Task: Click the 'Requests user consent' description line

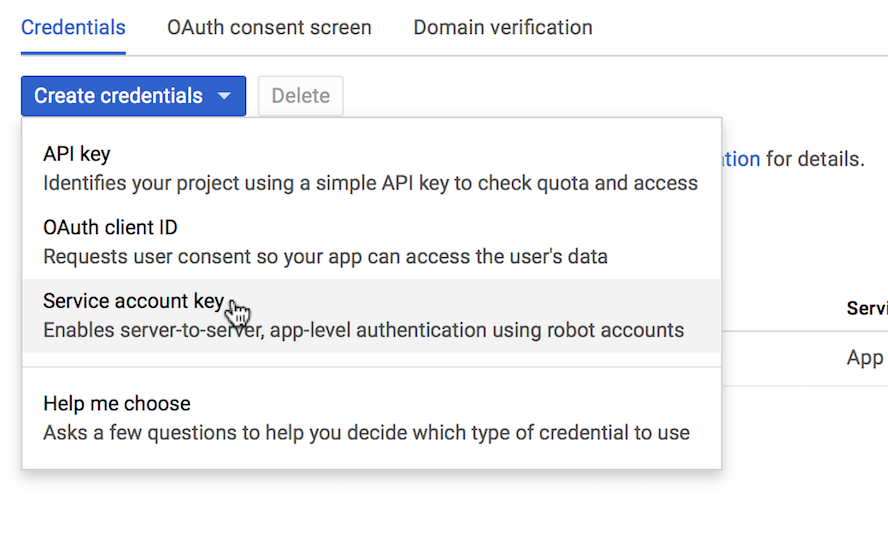Action: tap(325, 256)
